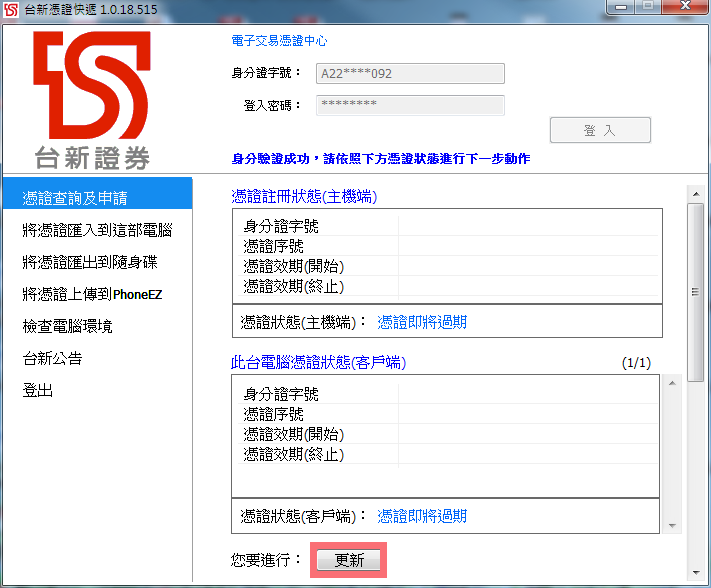
Task: Click the (1/1) page indicator
Action: coord(636,363)
